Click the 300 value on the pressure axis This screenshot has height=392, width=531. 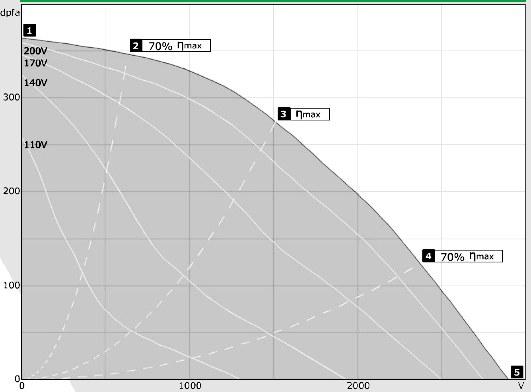[12, 97]
